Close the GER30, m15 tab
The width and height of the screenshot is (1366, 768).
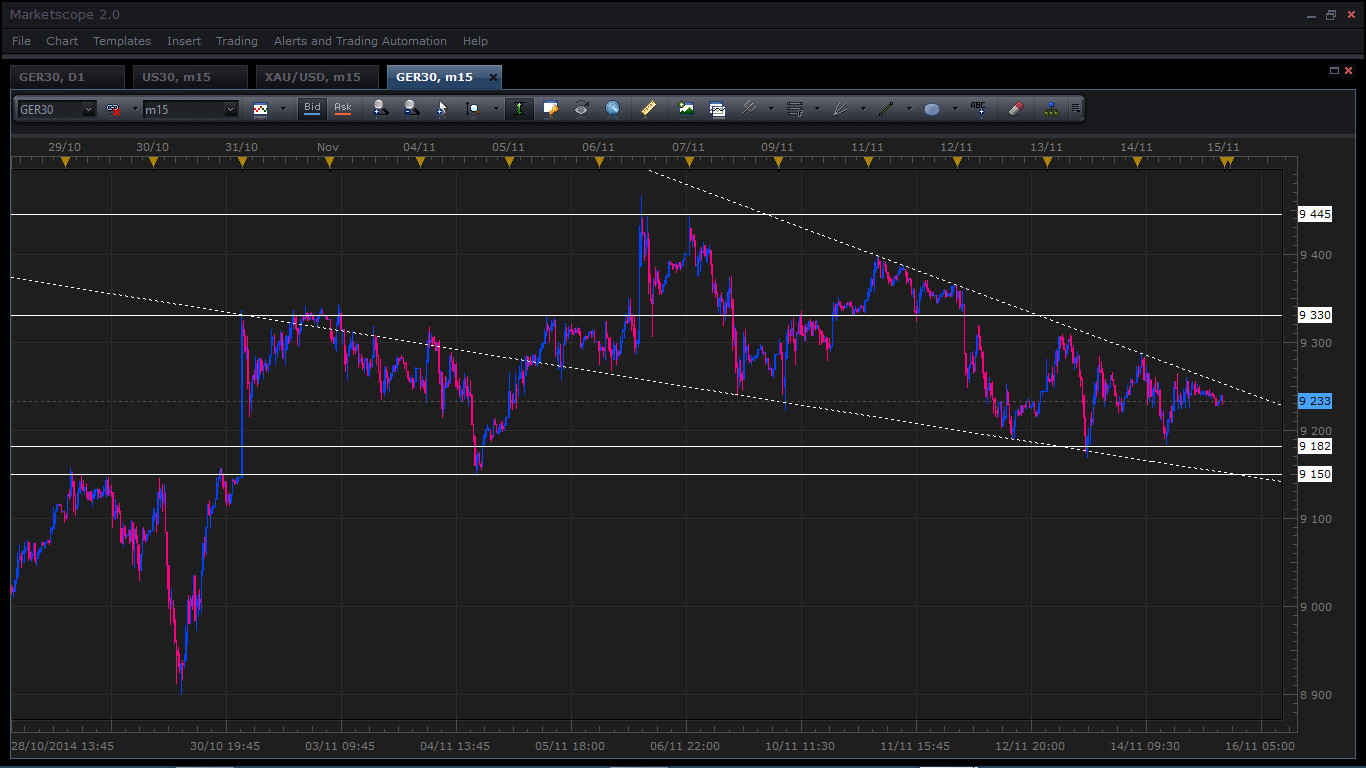tap(493, 77)
